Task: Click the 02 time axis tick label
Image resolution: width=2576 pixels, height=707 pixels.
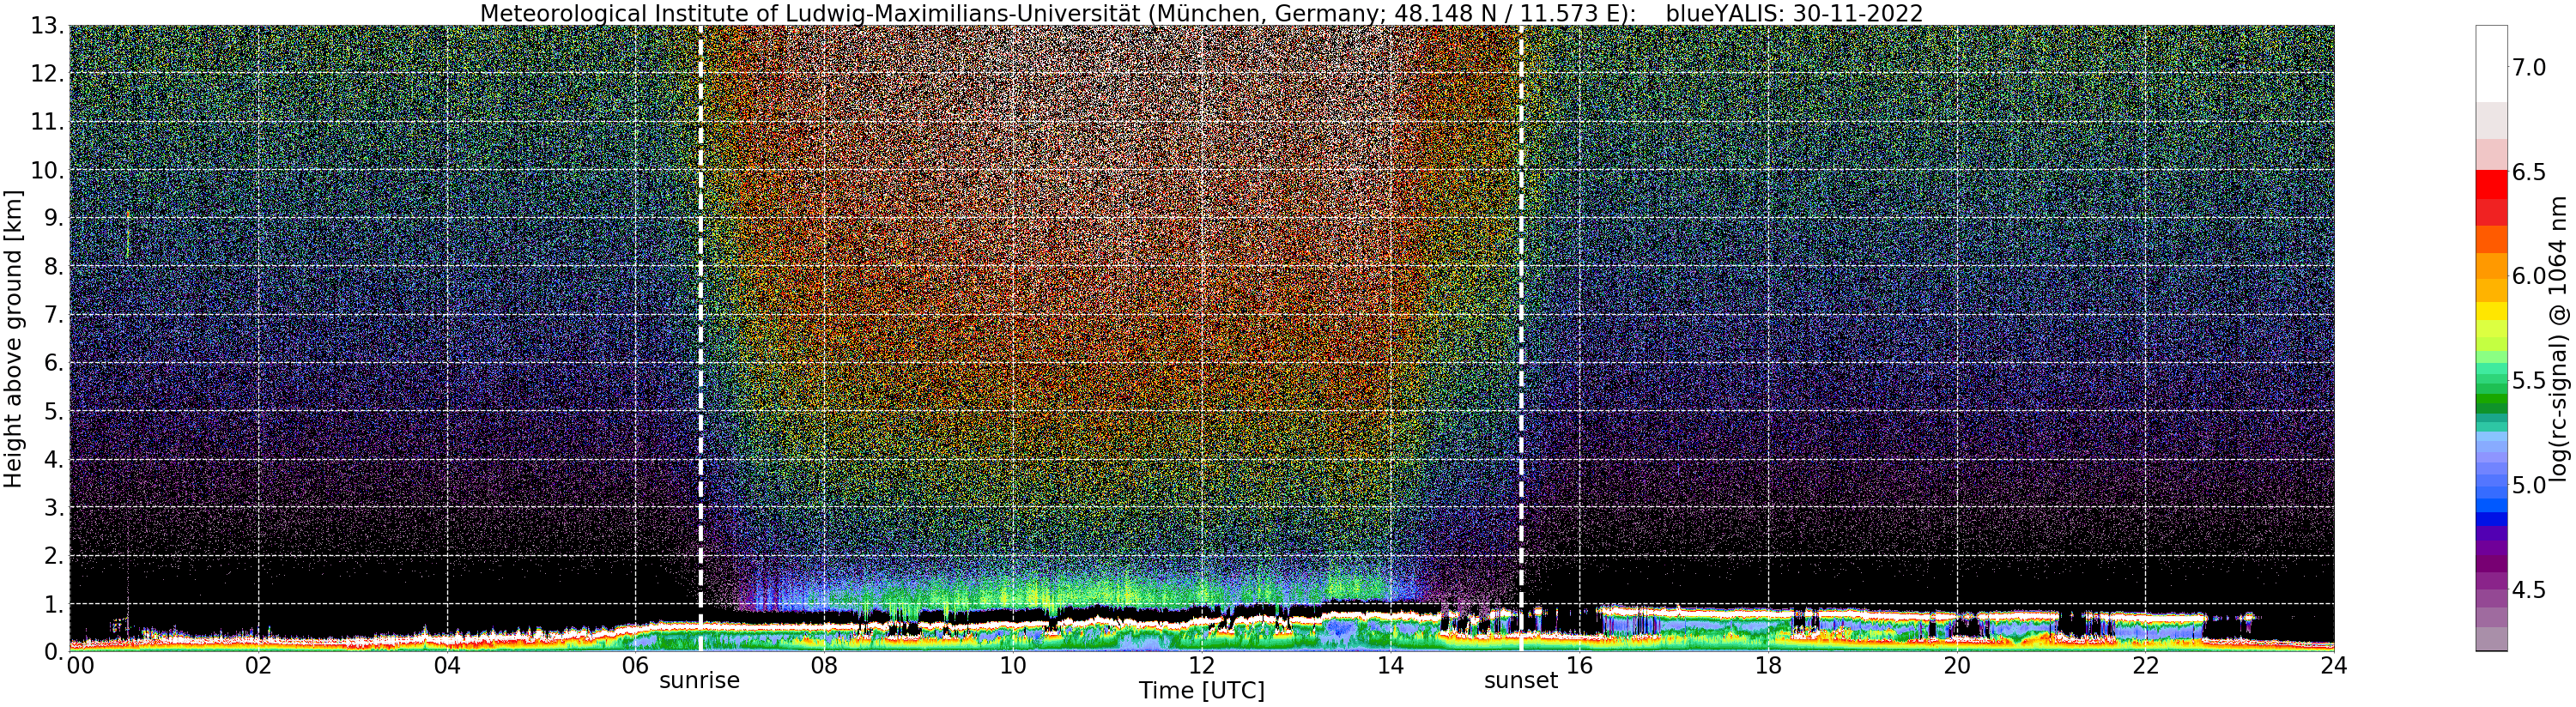Action: tap(259, 666)
